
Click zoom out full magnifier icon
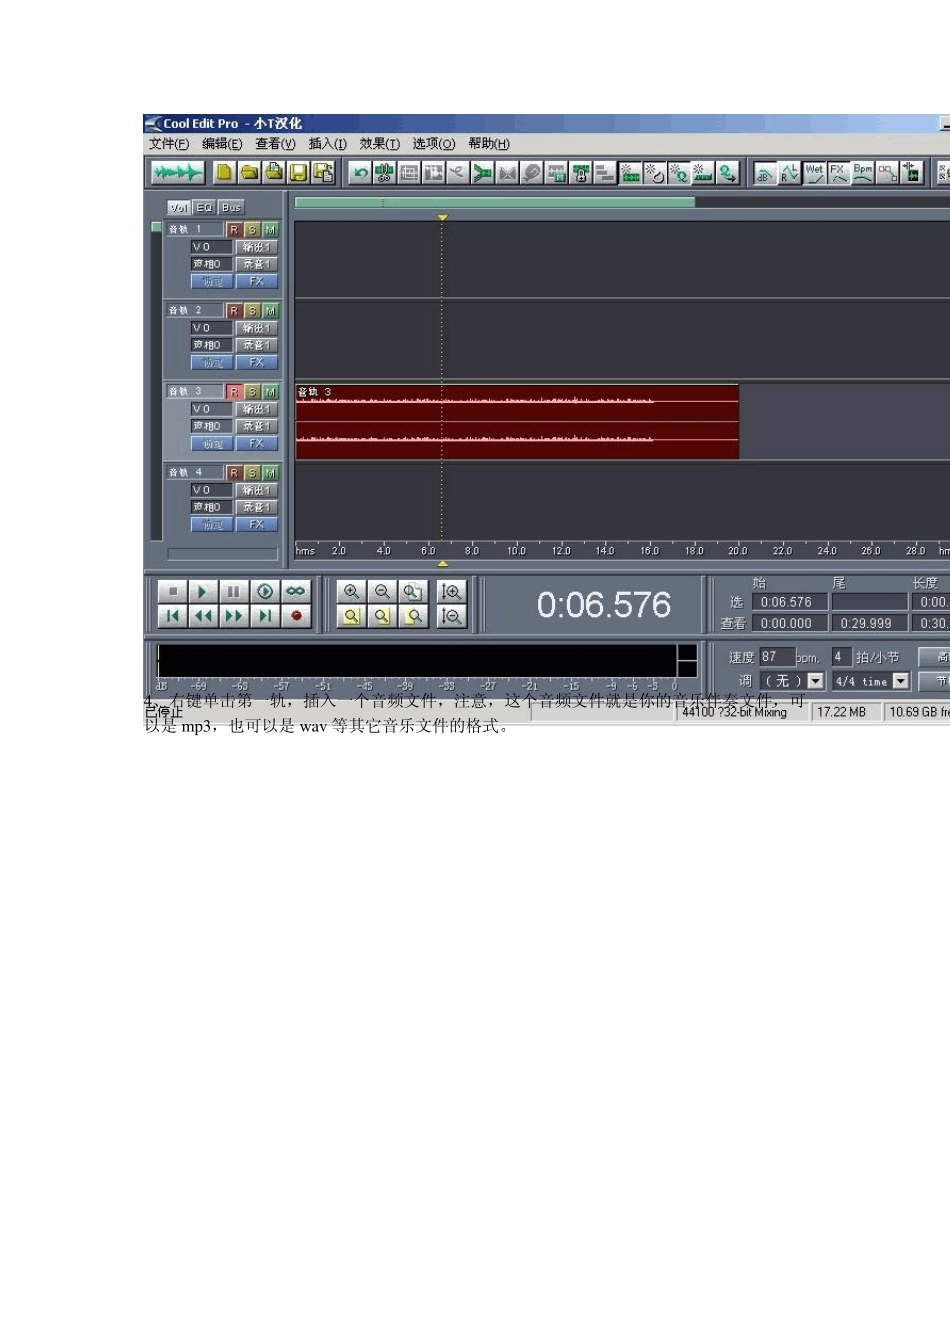tap(412, 592)
